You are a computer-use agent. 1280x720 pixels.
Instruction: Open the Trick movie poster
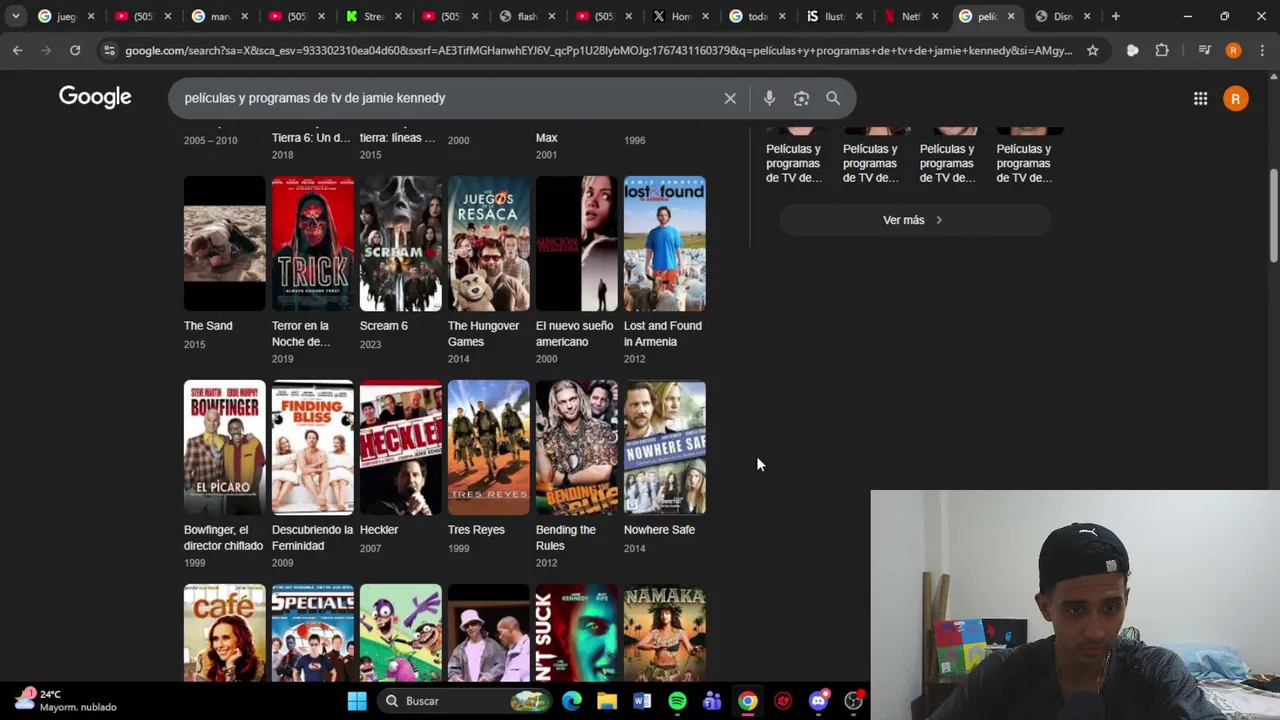pos(313,244)
